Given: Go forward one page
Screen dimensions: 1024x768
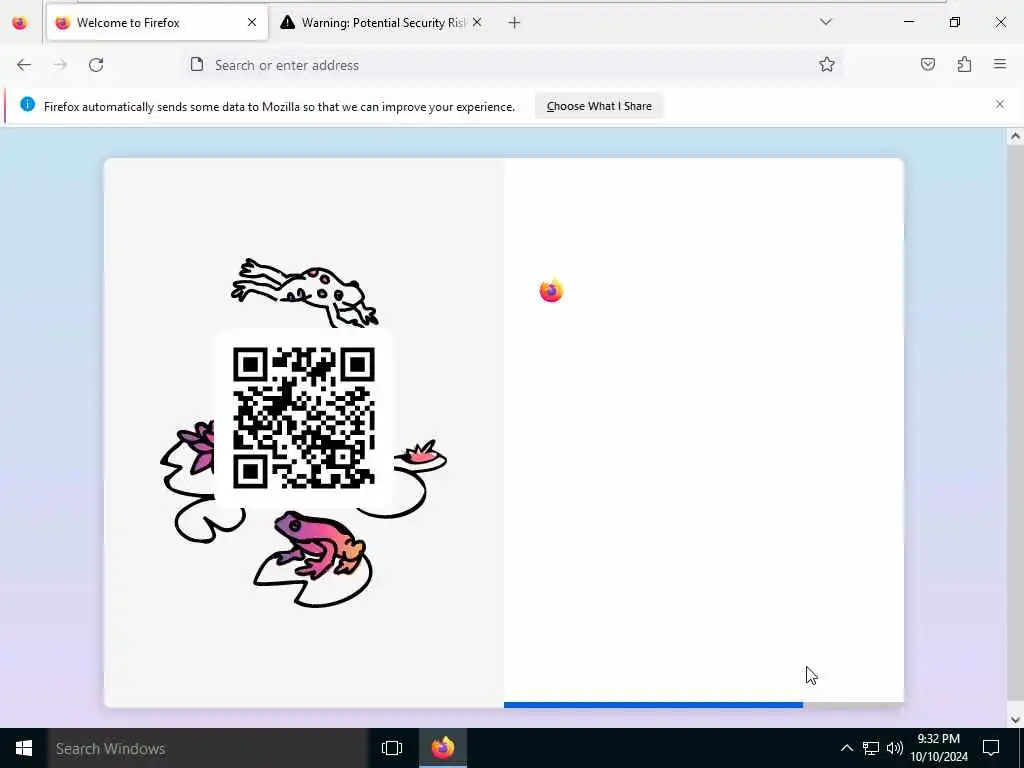Looking at the screenshot, I should pyautogui.click(x=60, y=65).
